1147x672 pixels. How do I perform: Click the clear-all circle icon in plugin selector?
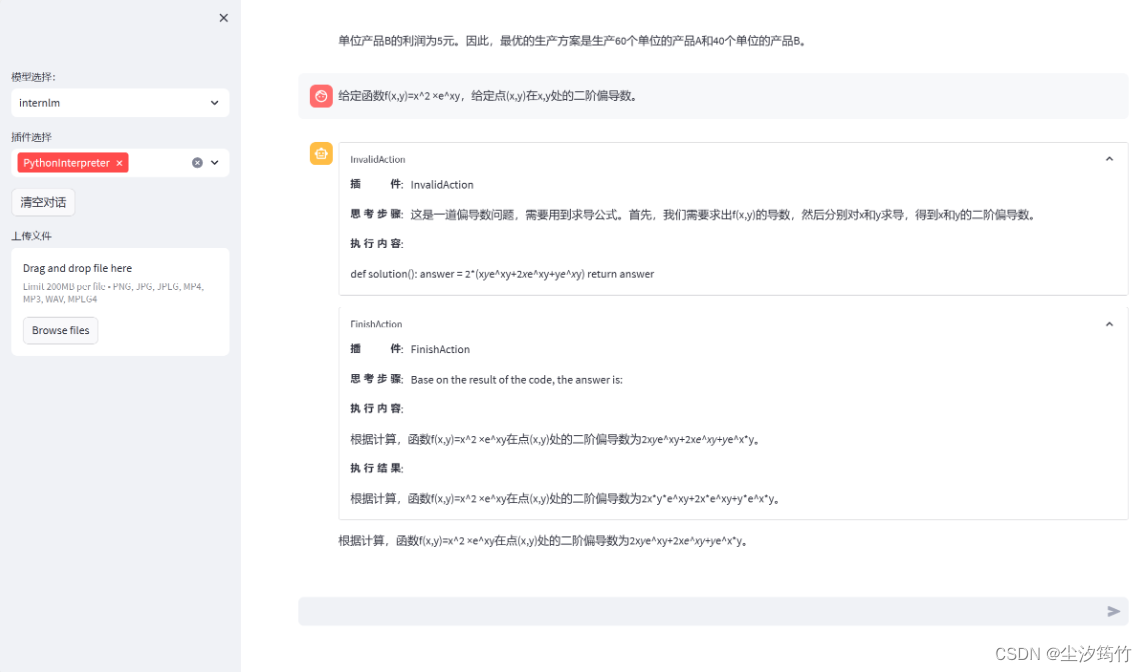click(x=196, y=162)
